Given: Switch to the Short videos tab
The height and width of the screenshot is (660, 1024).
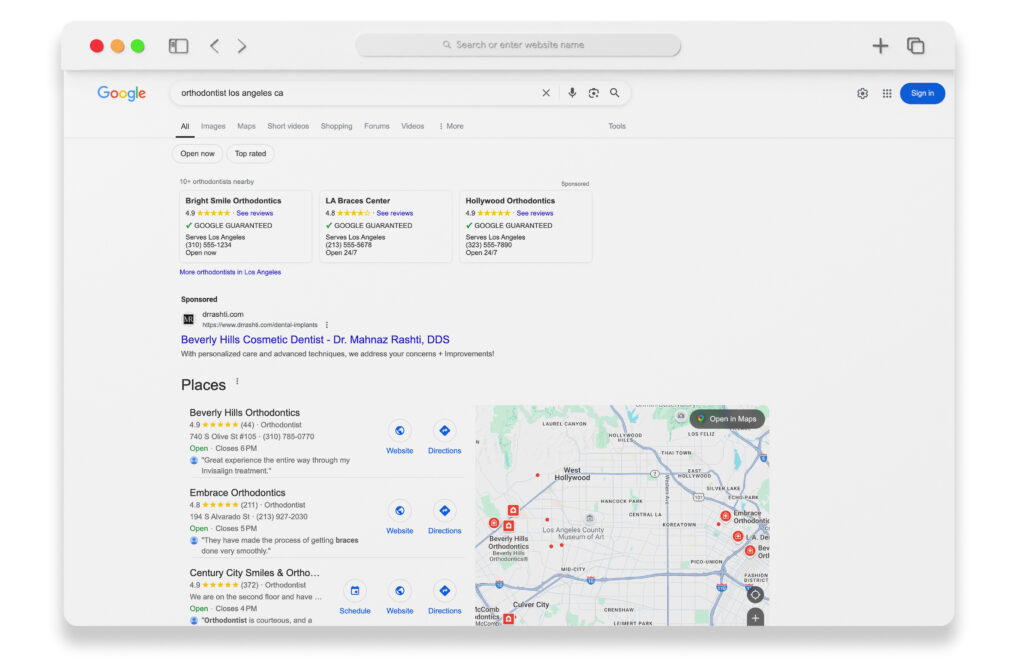Looking at the screenshot, I should click(x=288, y=127).
